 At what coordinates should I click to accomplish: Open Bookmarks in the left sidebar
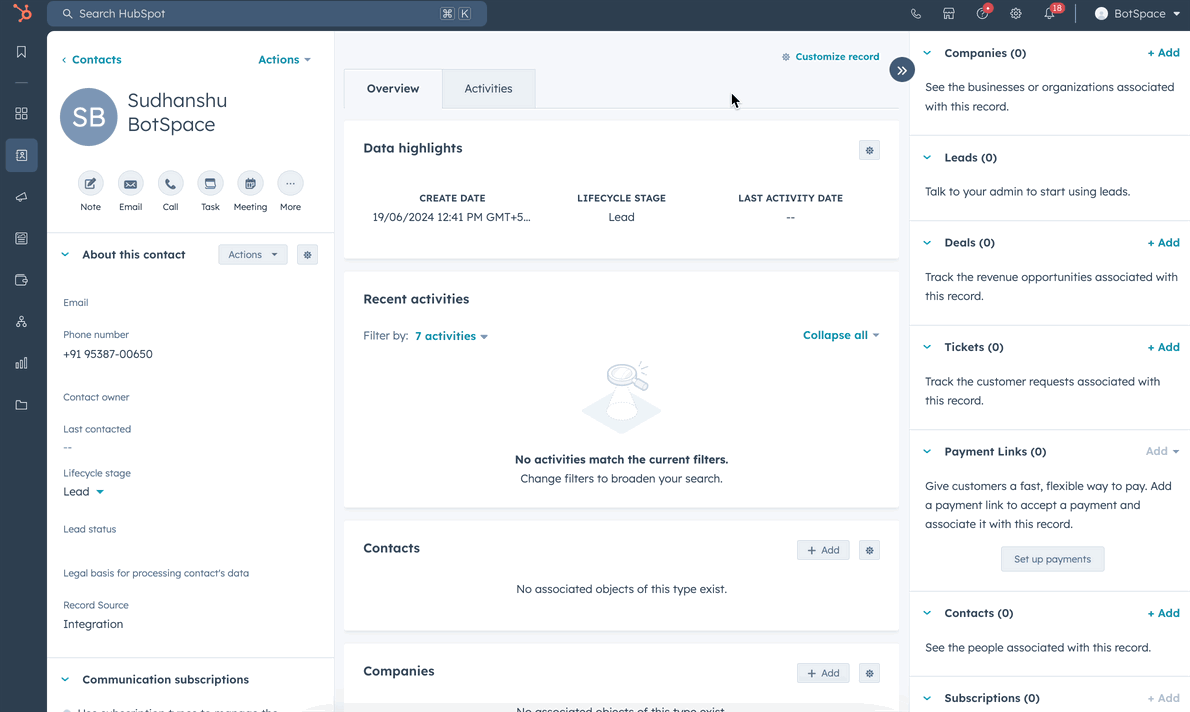(x=21, y=52)
